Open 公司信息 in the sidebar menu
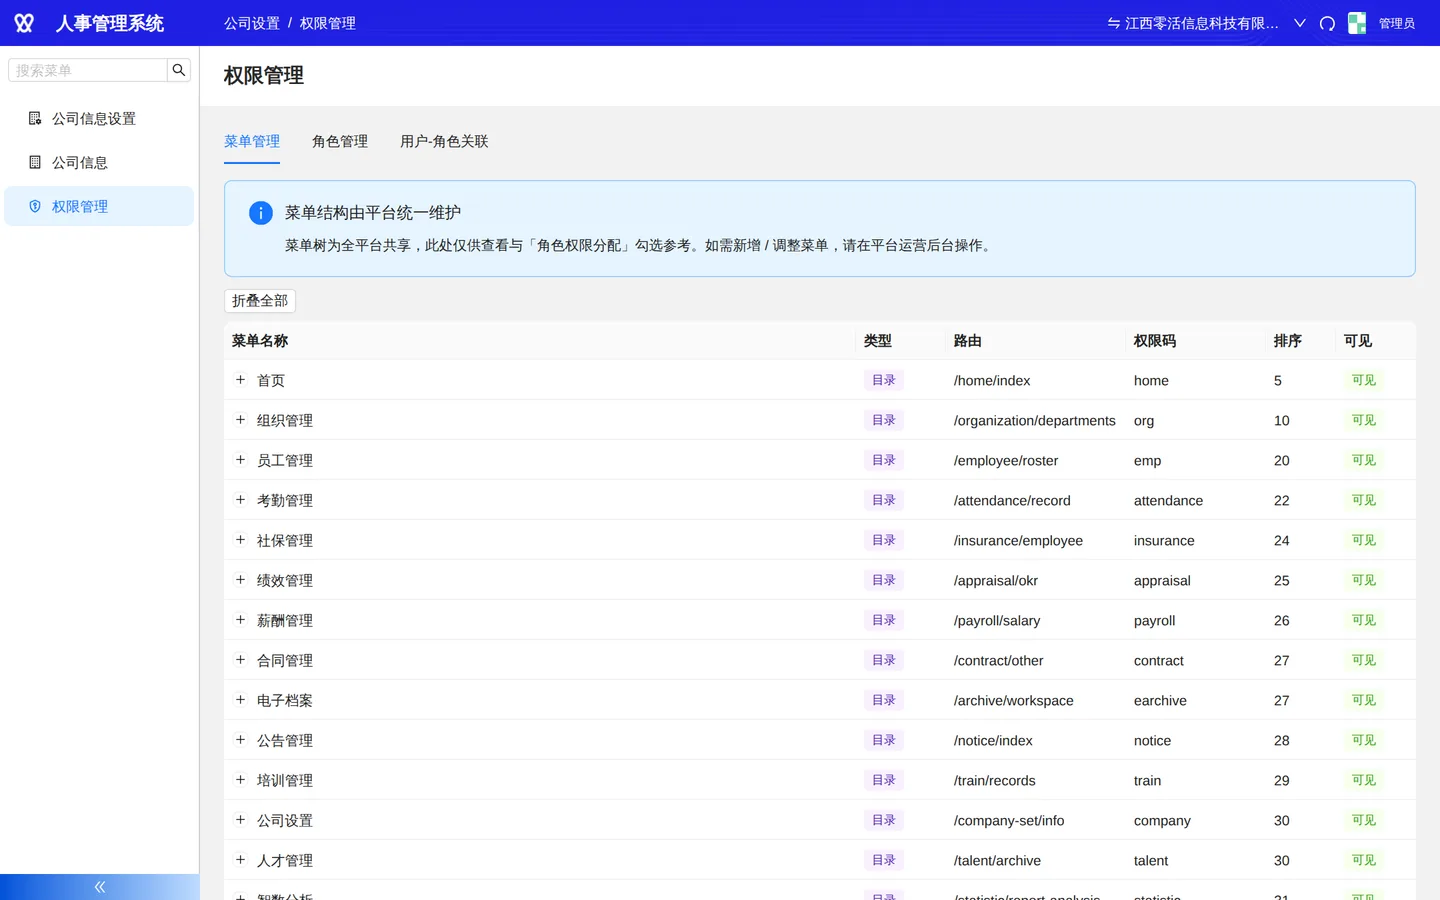 [99, 162]
